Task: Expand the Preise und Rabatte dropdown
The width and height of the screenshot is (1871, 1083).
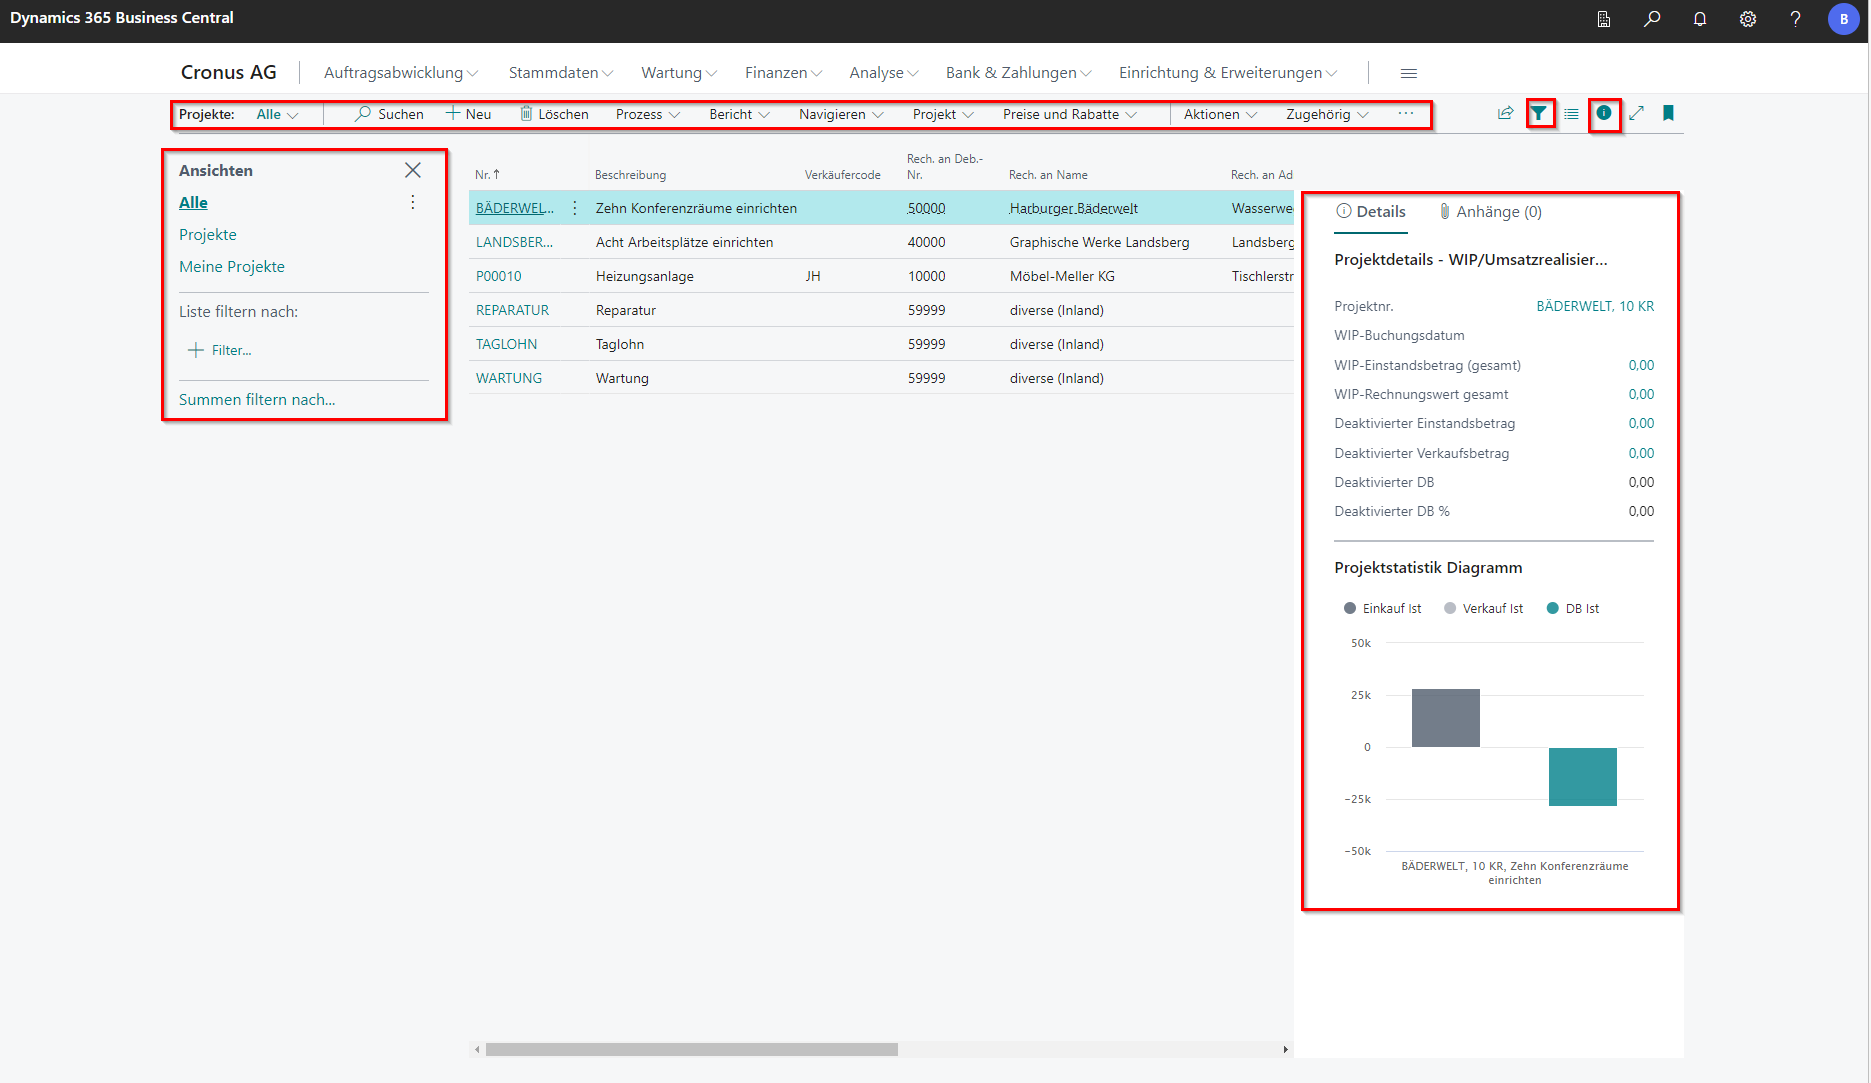Action: (1069, 115)
